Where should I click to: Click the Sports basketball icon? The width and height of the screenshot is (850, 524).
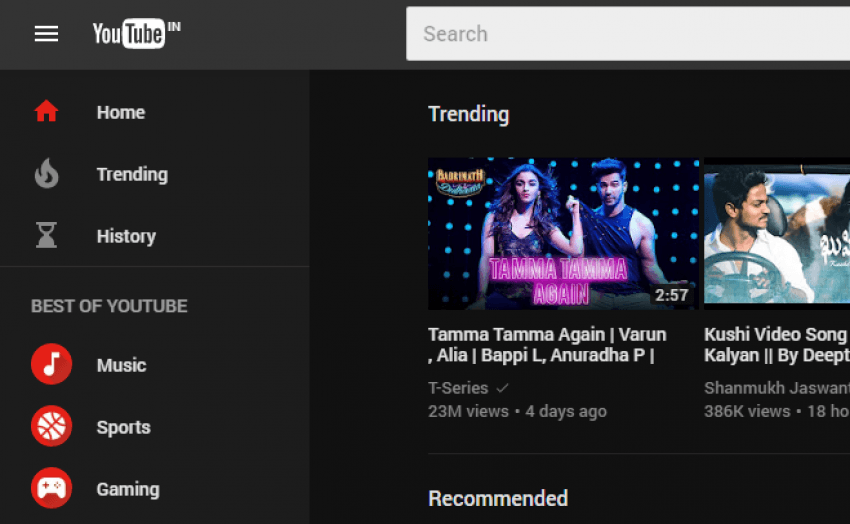point(51,426)
